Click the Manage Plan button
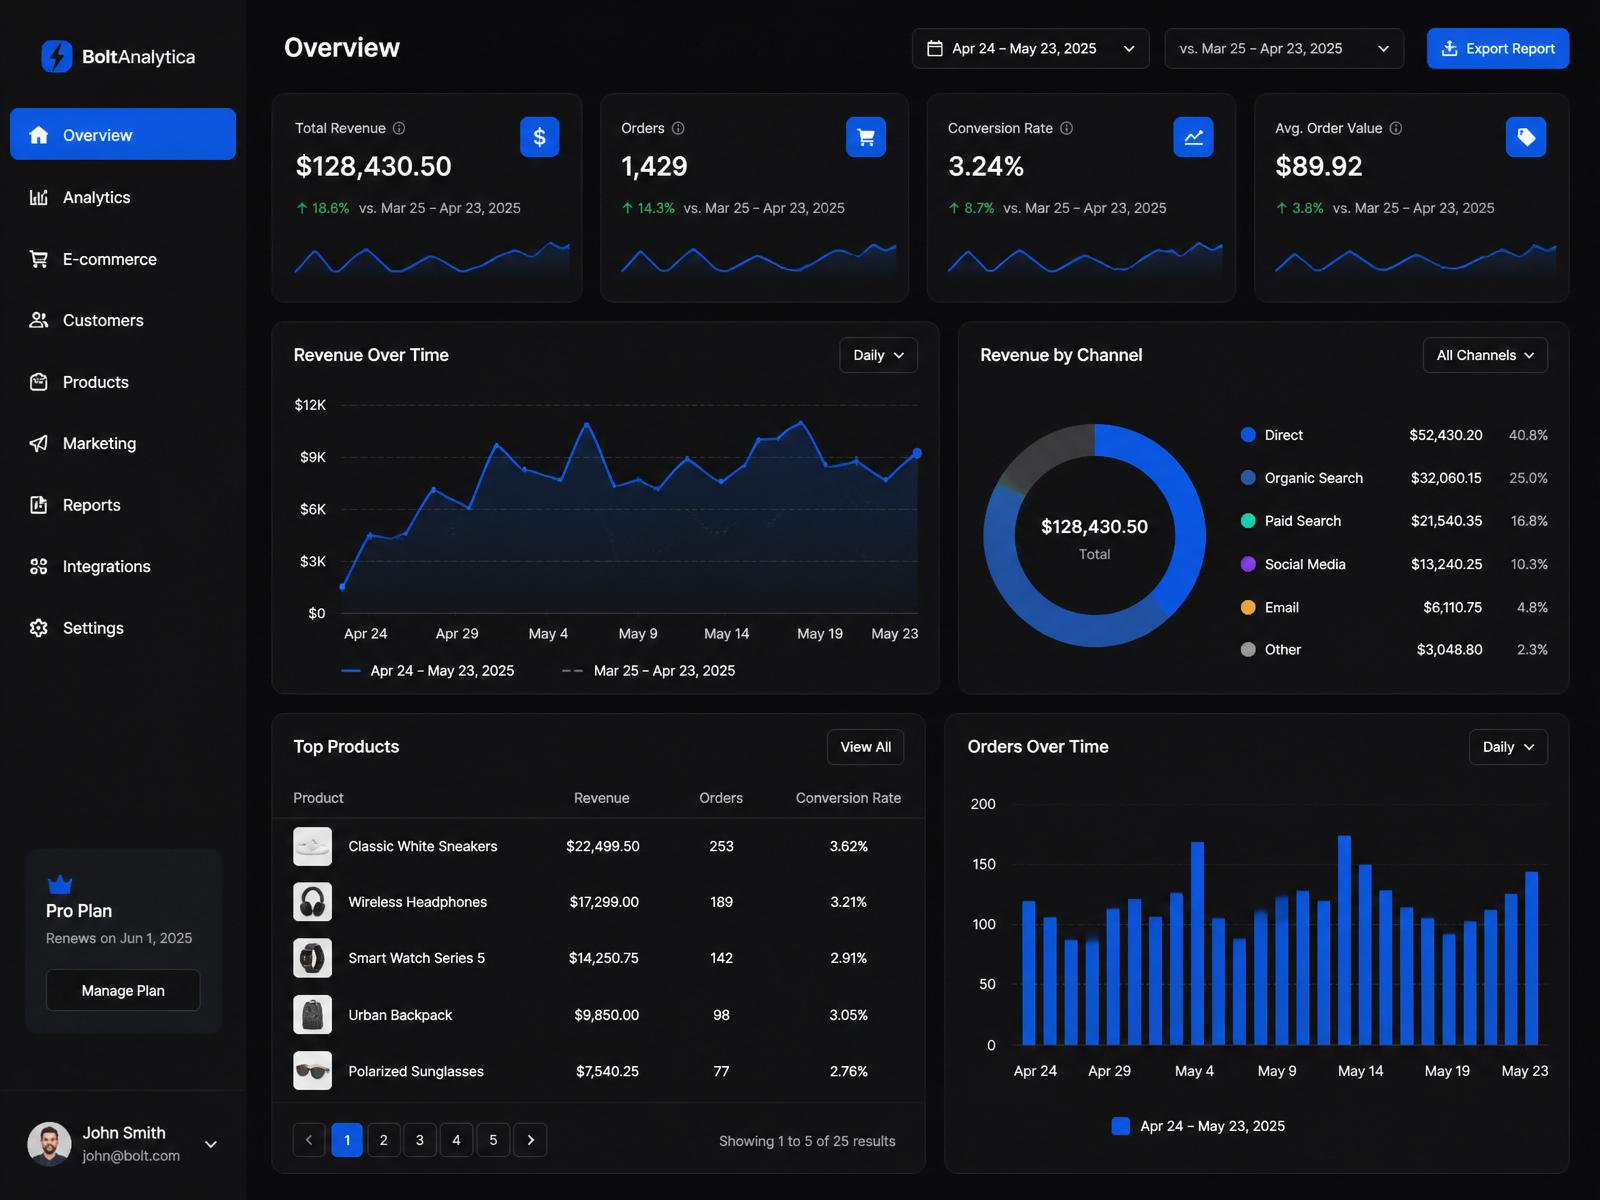This screenshot has width=1600, height=1200. click(x=123, y=990)
